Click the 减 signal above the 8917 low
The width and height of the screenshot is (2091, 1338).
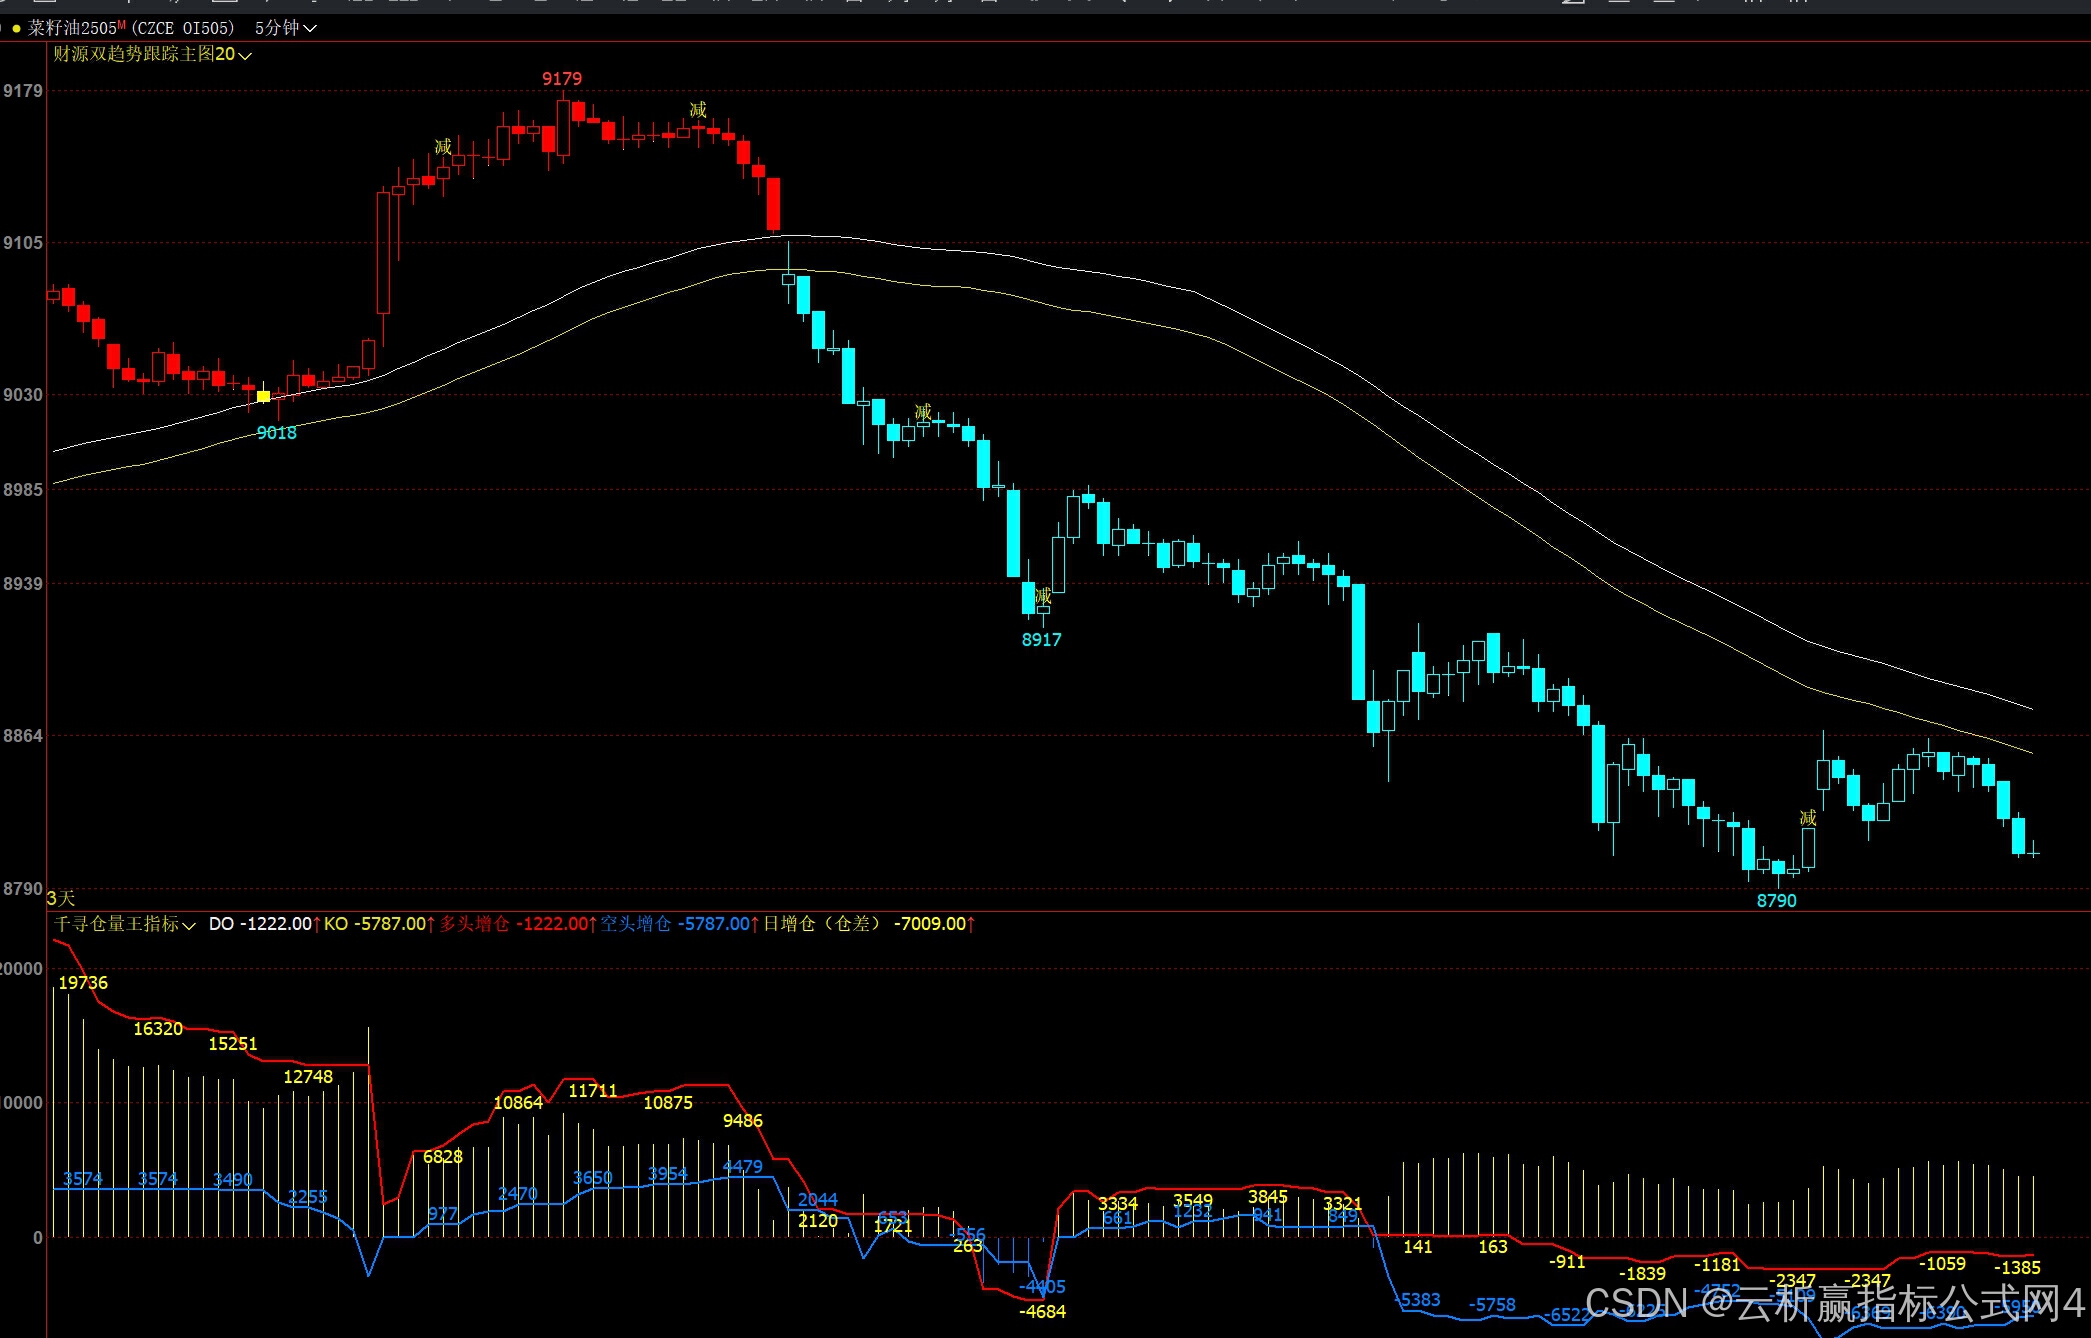1043,597
